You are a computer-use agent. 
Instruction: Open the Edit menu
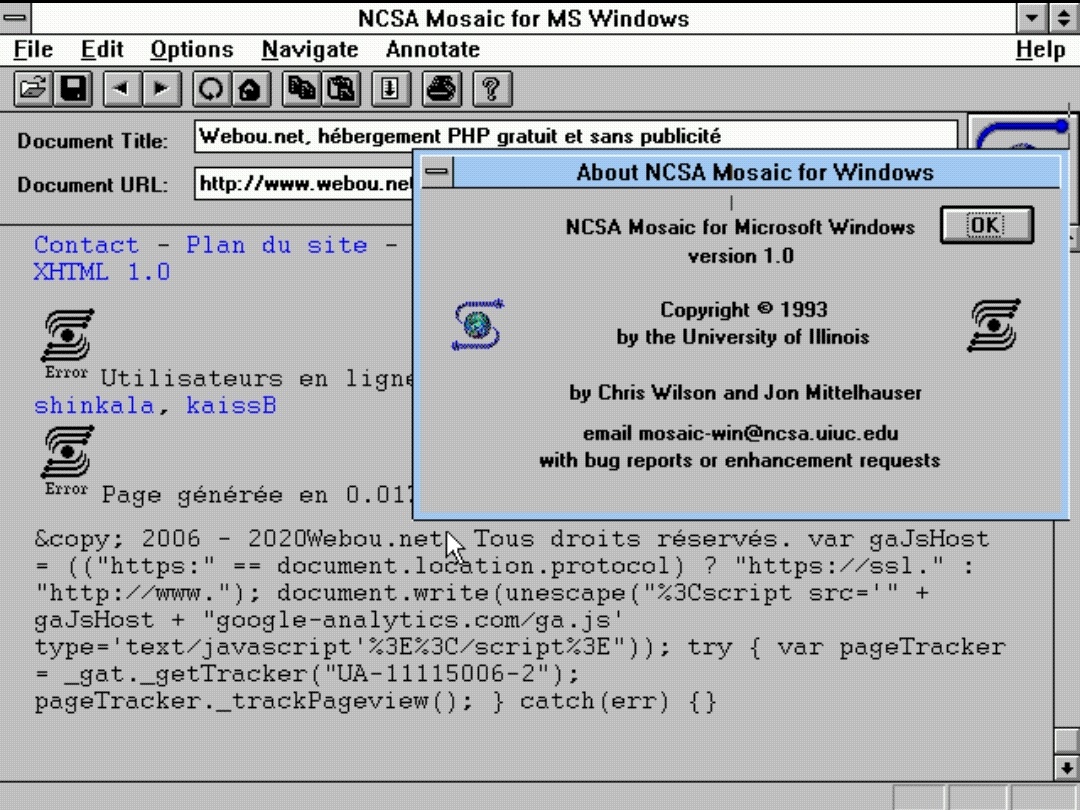point(102,50)
